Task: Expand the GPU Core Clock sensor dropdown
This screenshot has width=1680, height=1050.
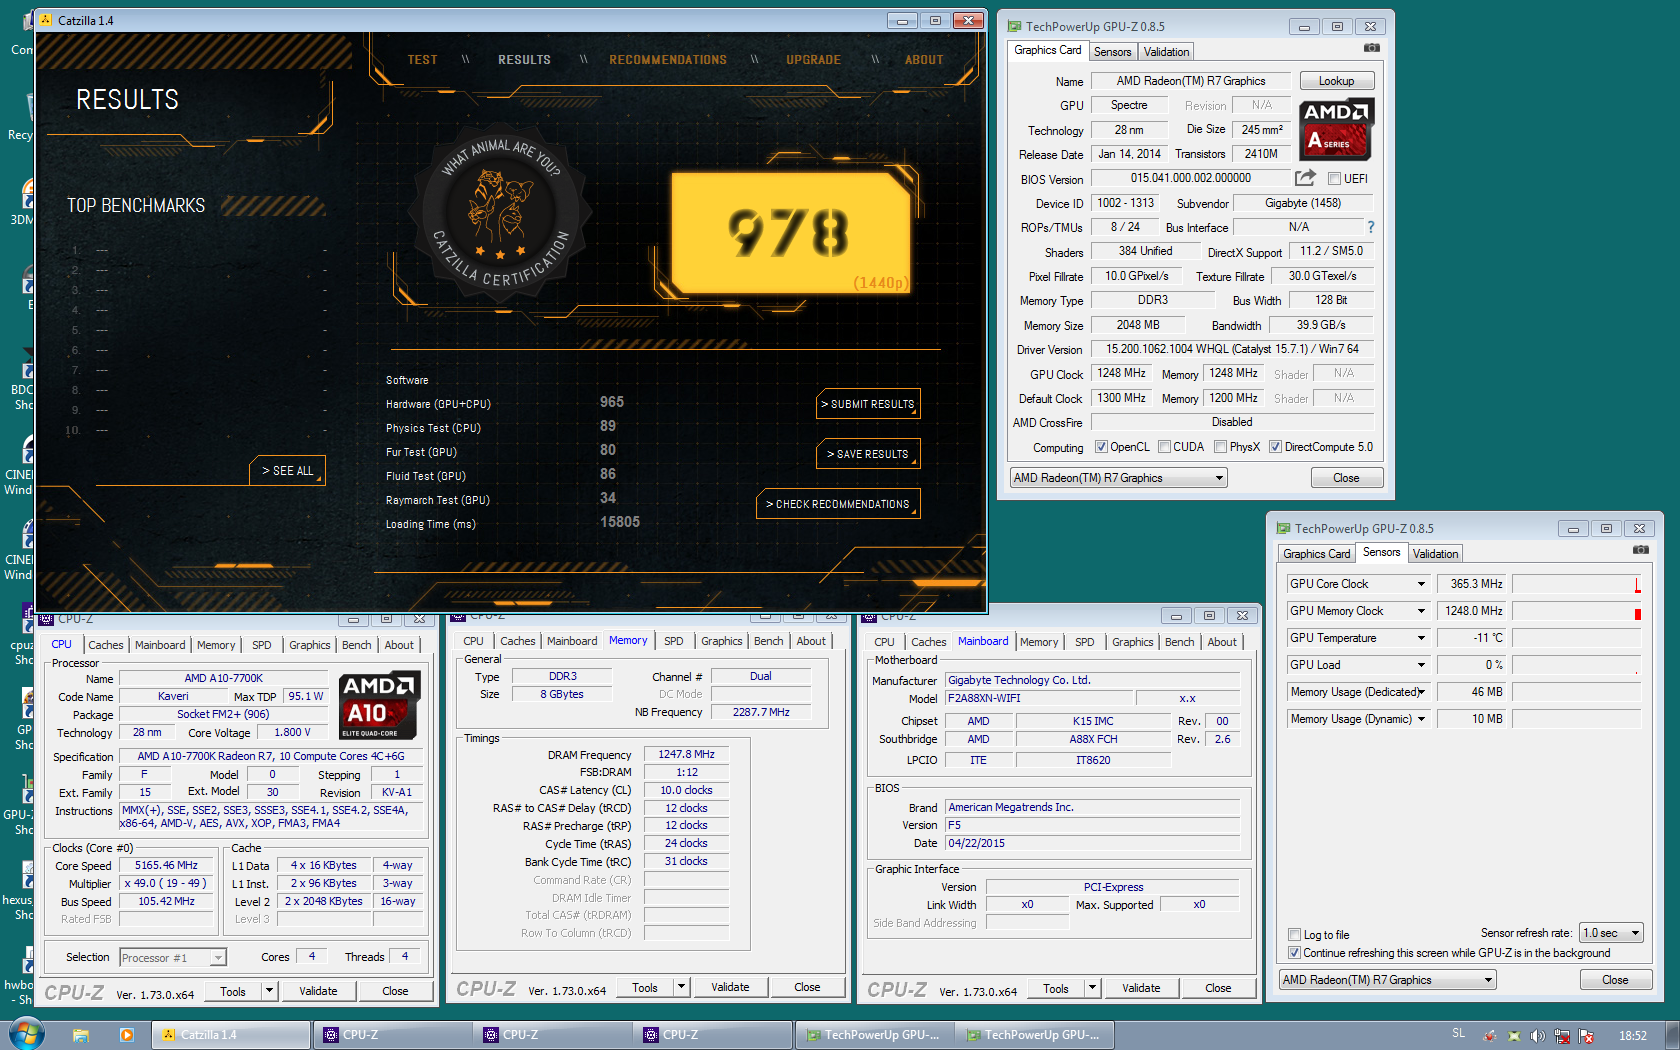Action: (1421, 584)
